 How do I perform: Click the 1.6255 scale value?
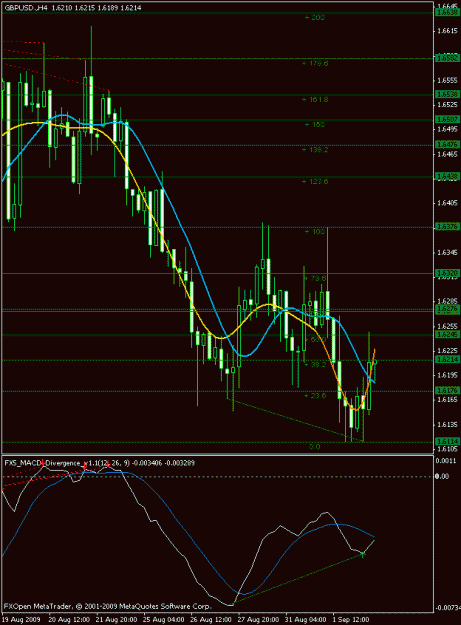447,326
